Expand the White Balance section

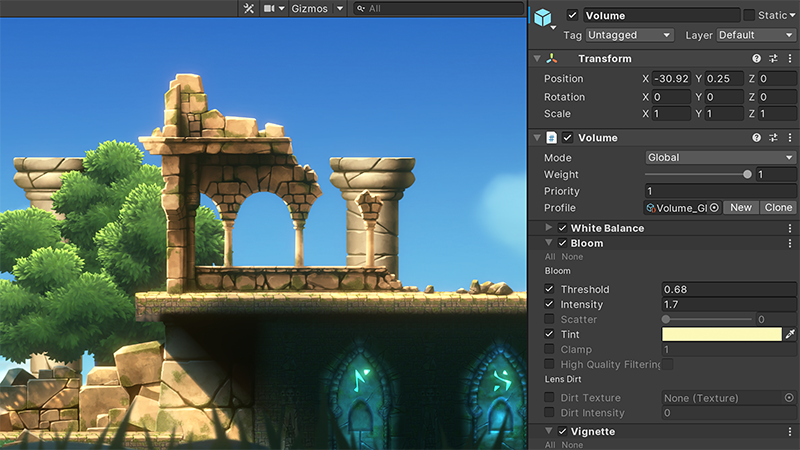click(549, 228)
